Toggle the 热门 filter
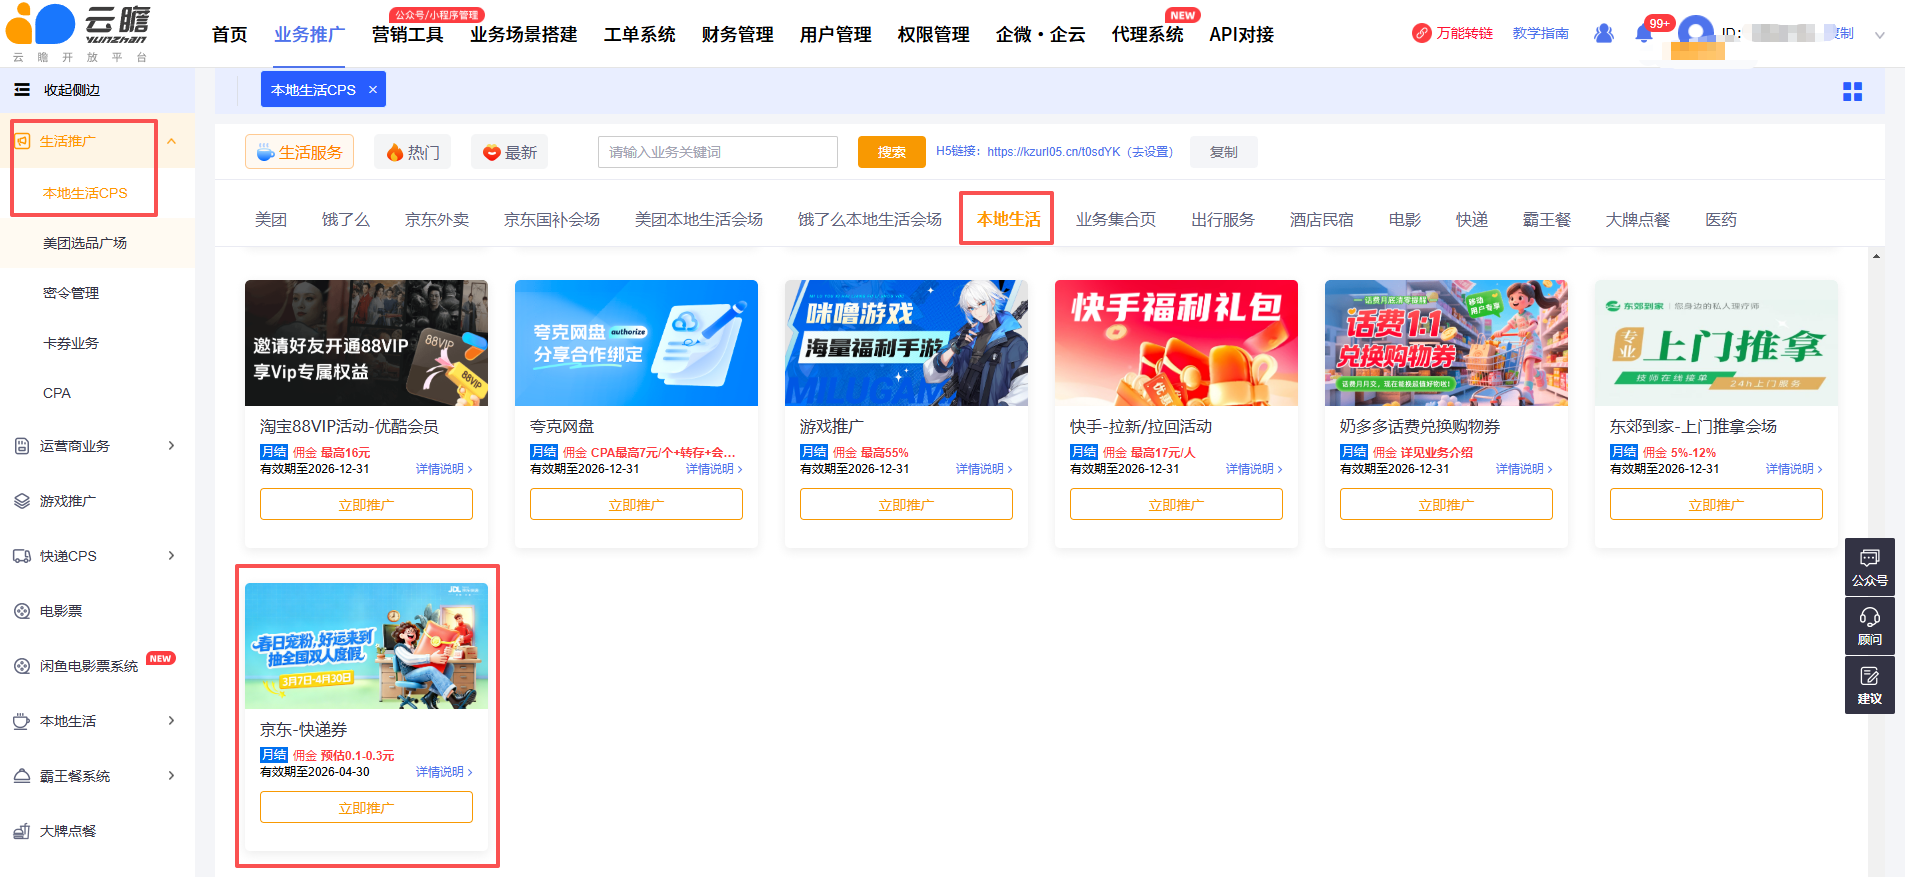The width and height of the screenshot is (1905, 877). coord(413,152)
